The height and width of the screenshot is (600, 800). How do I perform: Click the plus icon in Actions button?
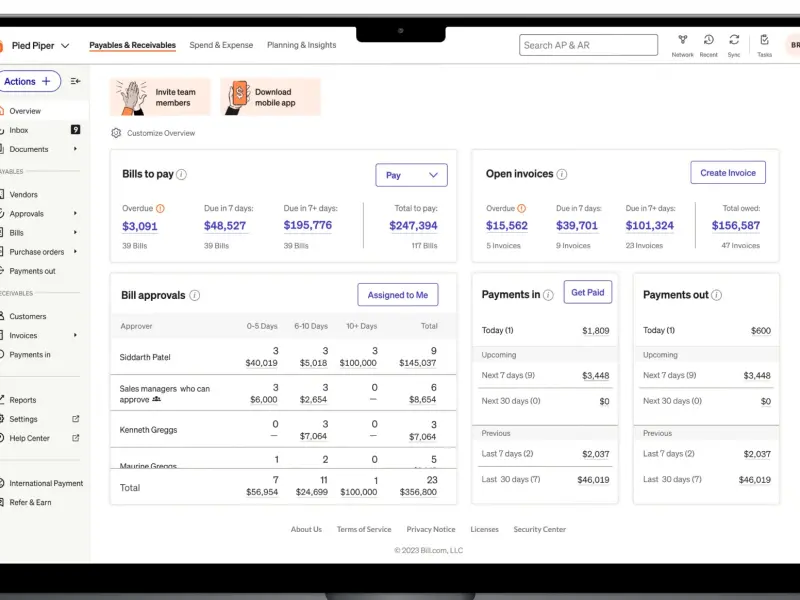(46, 81)
